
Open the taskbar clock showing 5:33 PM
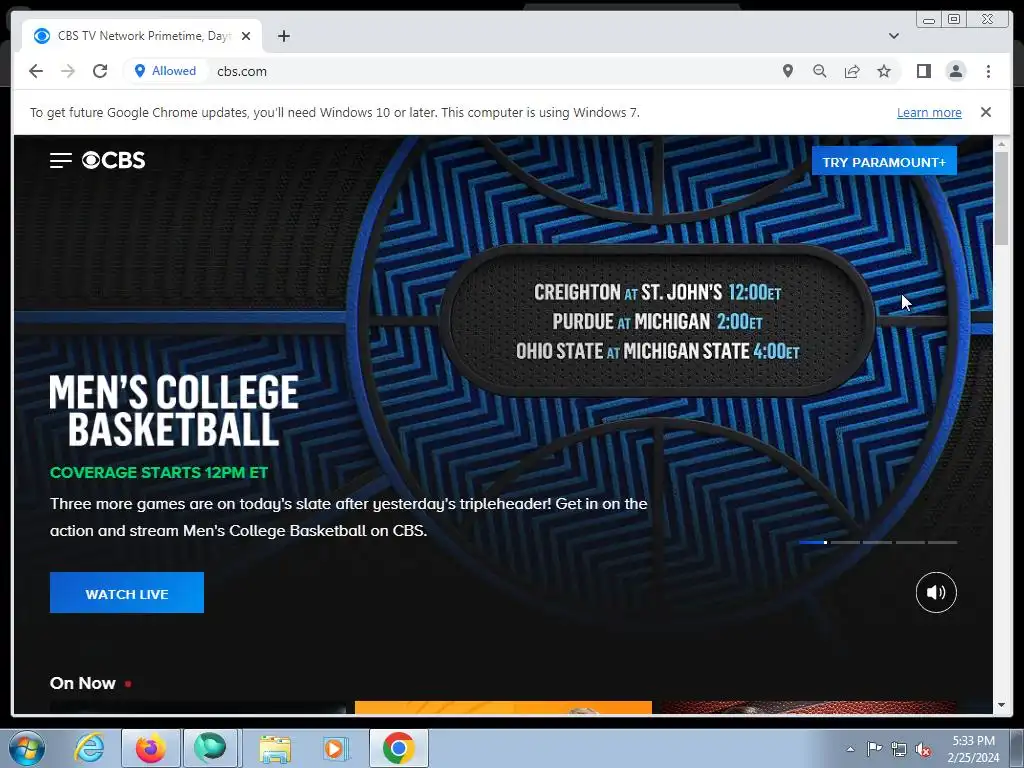pyautogui.click(x=973, y=749)
